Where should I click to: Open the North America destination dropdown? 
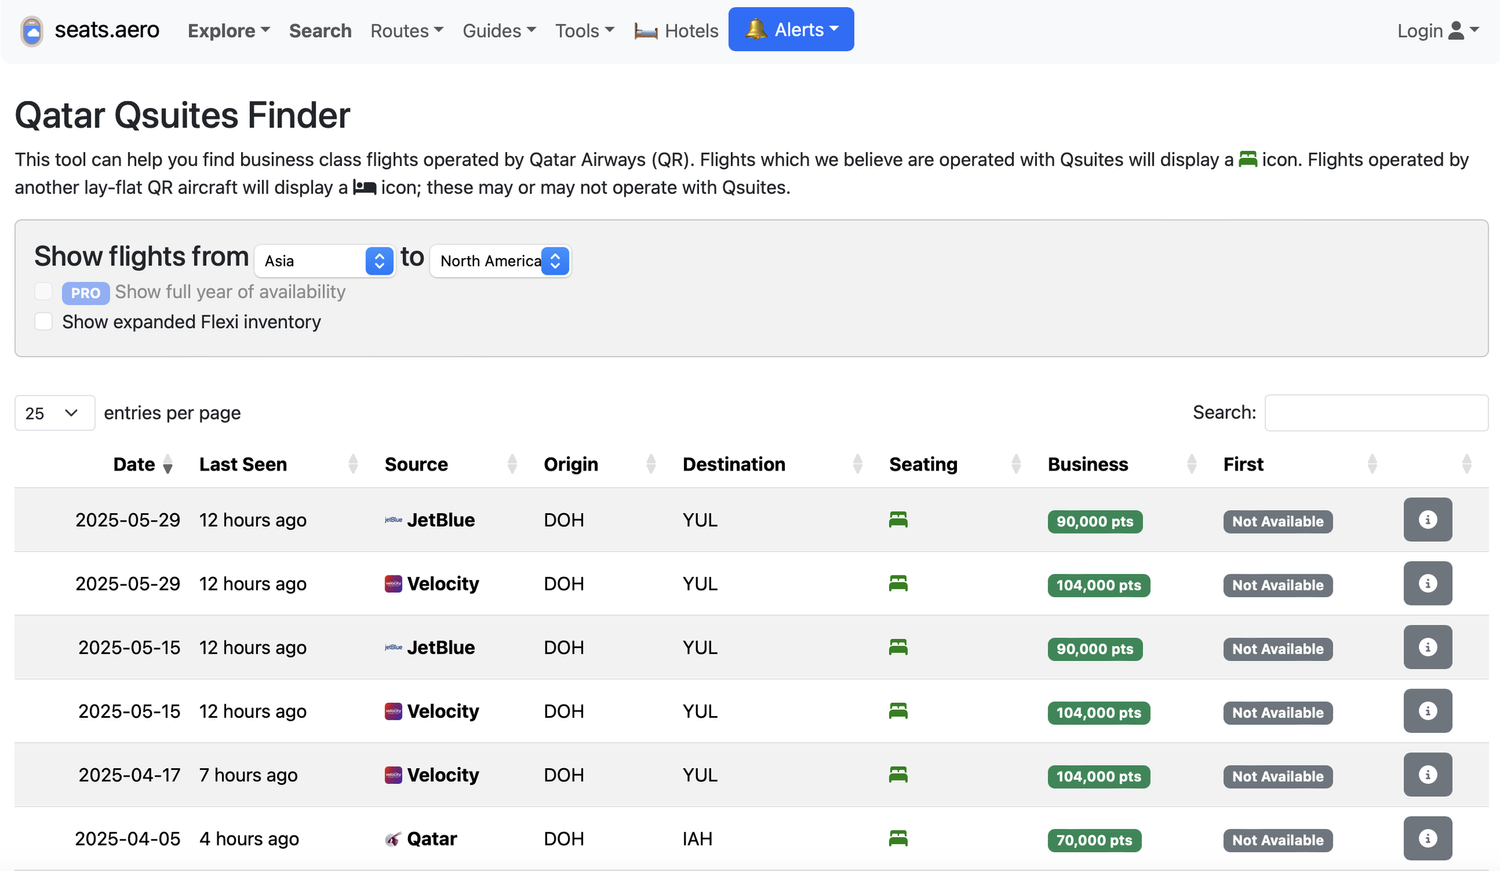point(500,261)
